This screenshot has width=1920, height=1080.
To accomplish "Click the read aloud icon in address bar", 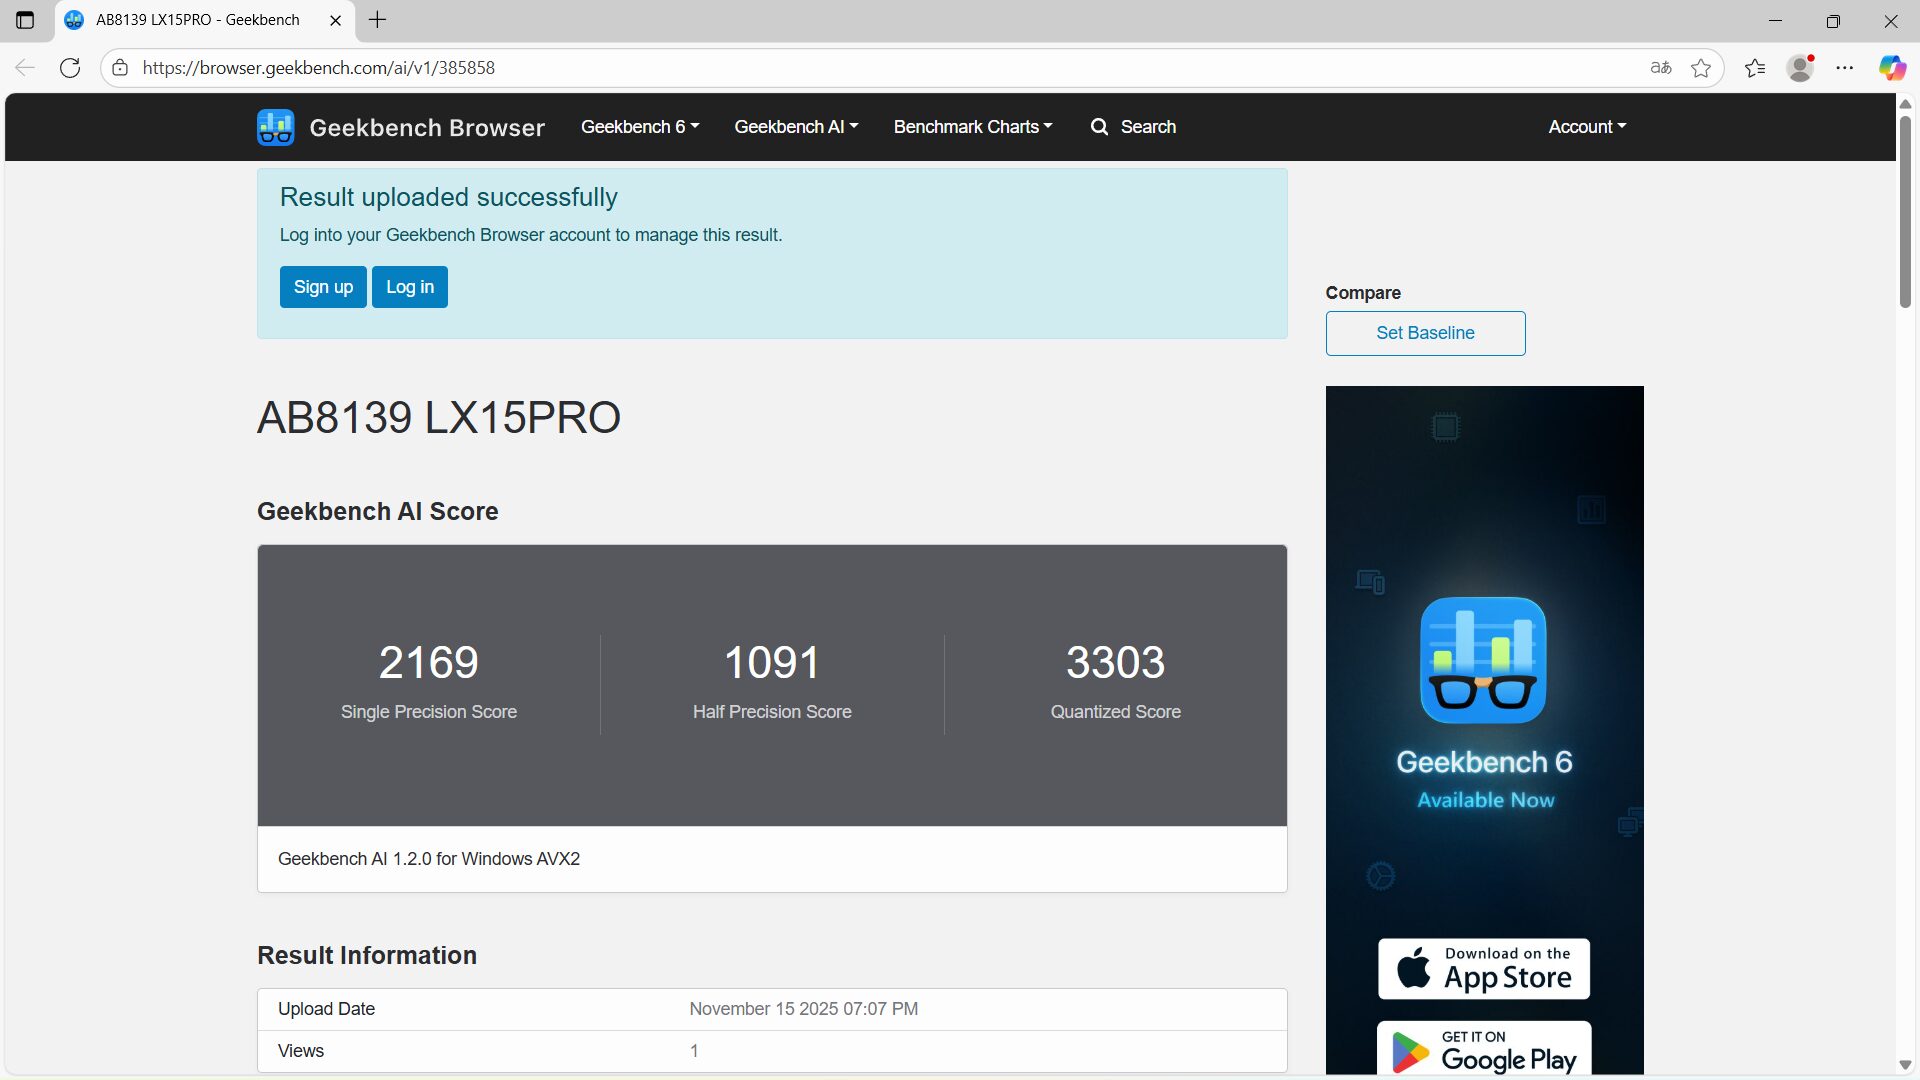I will [1660, 67].
